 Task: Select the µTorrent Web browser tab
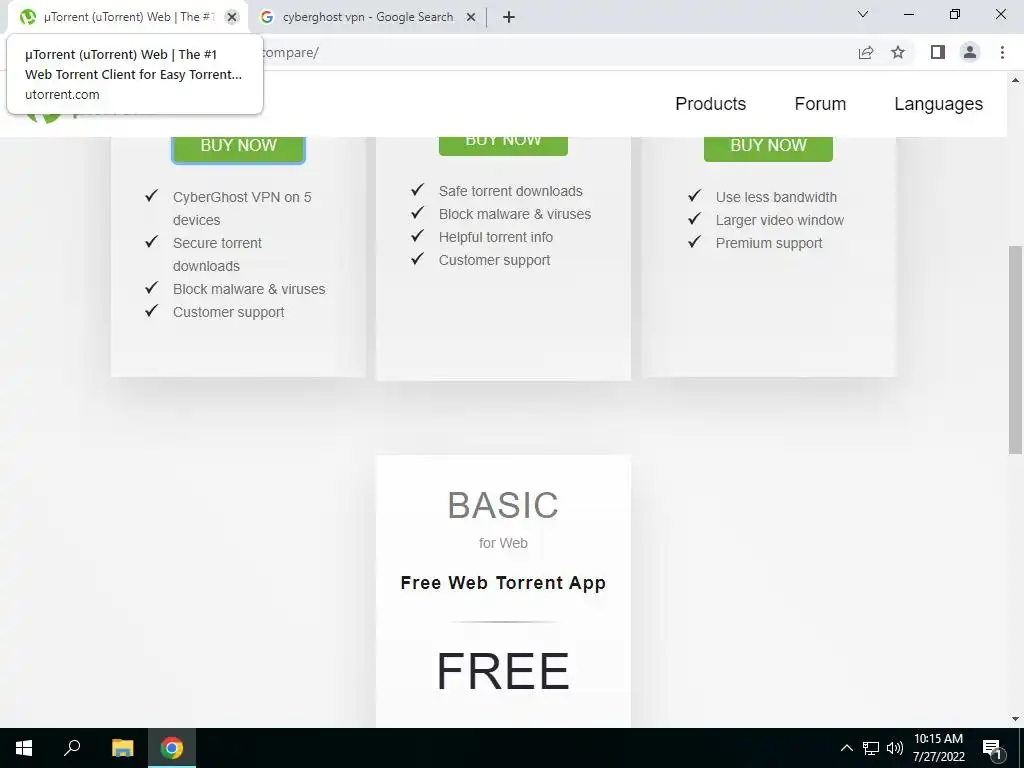pyautogui.click(x=129, y=17)
